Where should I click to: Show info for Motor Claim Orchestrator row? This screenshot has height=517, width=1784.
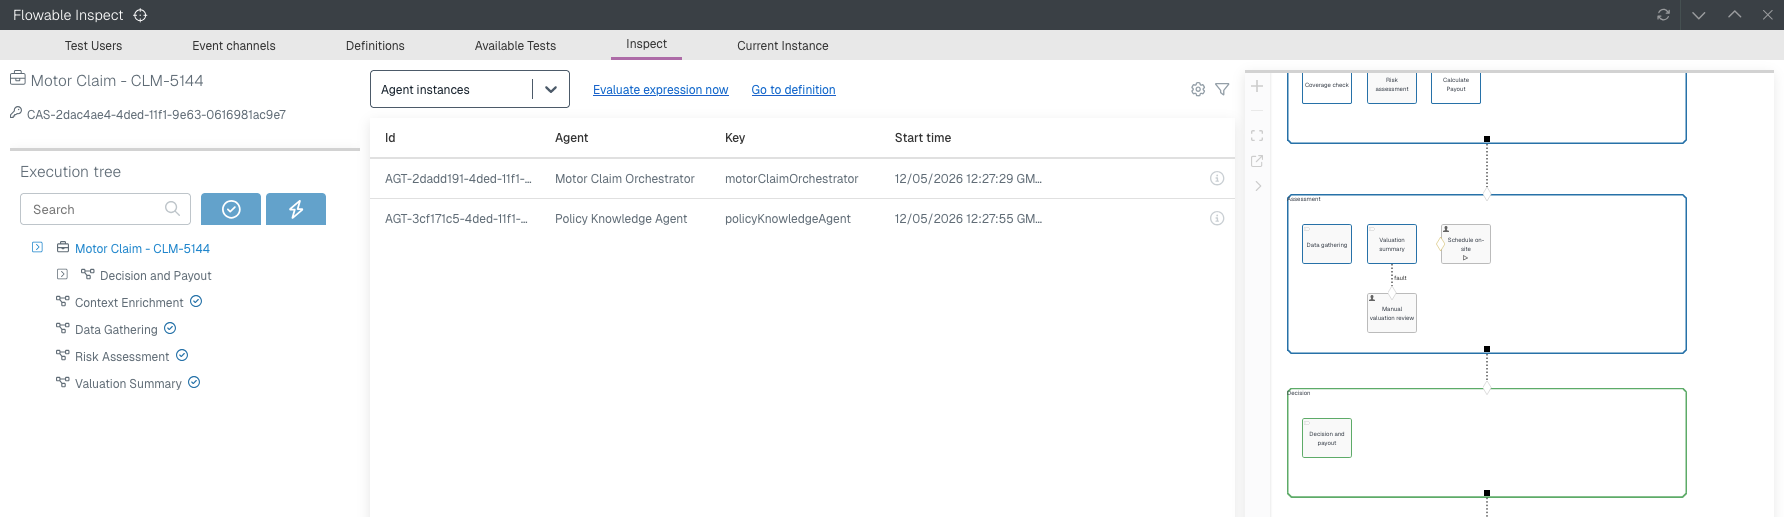click(1217, 178)
